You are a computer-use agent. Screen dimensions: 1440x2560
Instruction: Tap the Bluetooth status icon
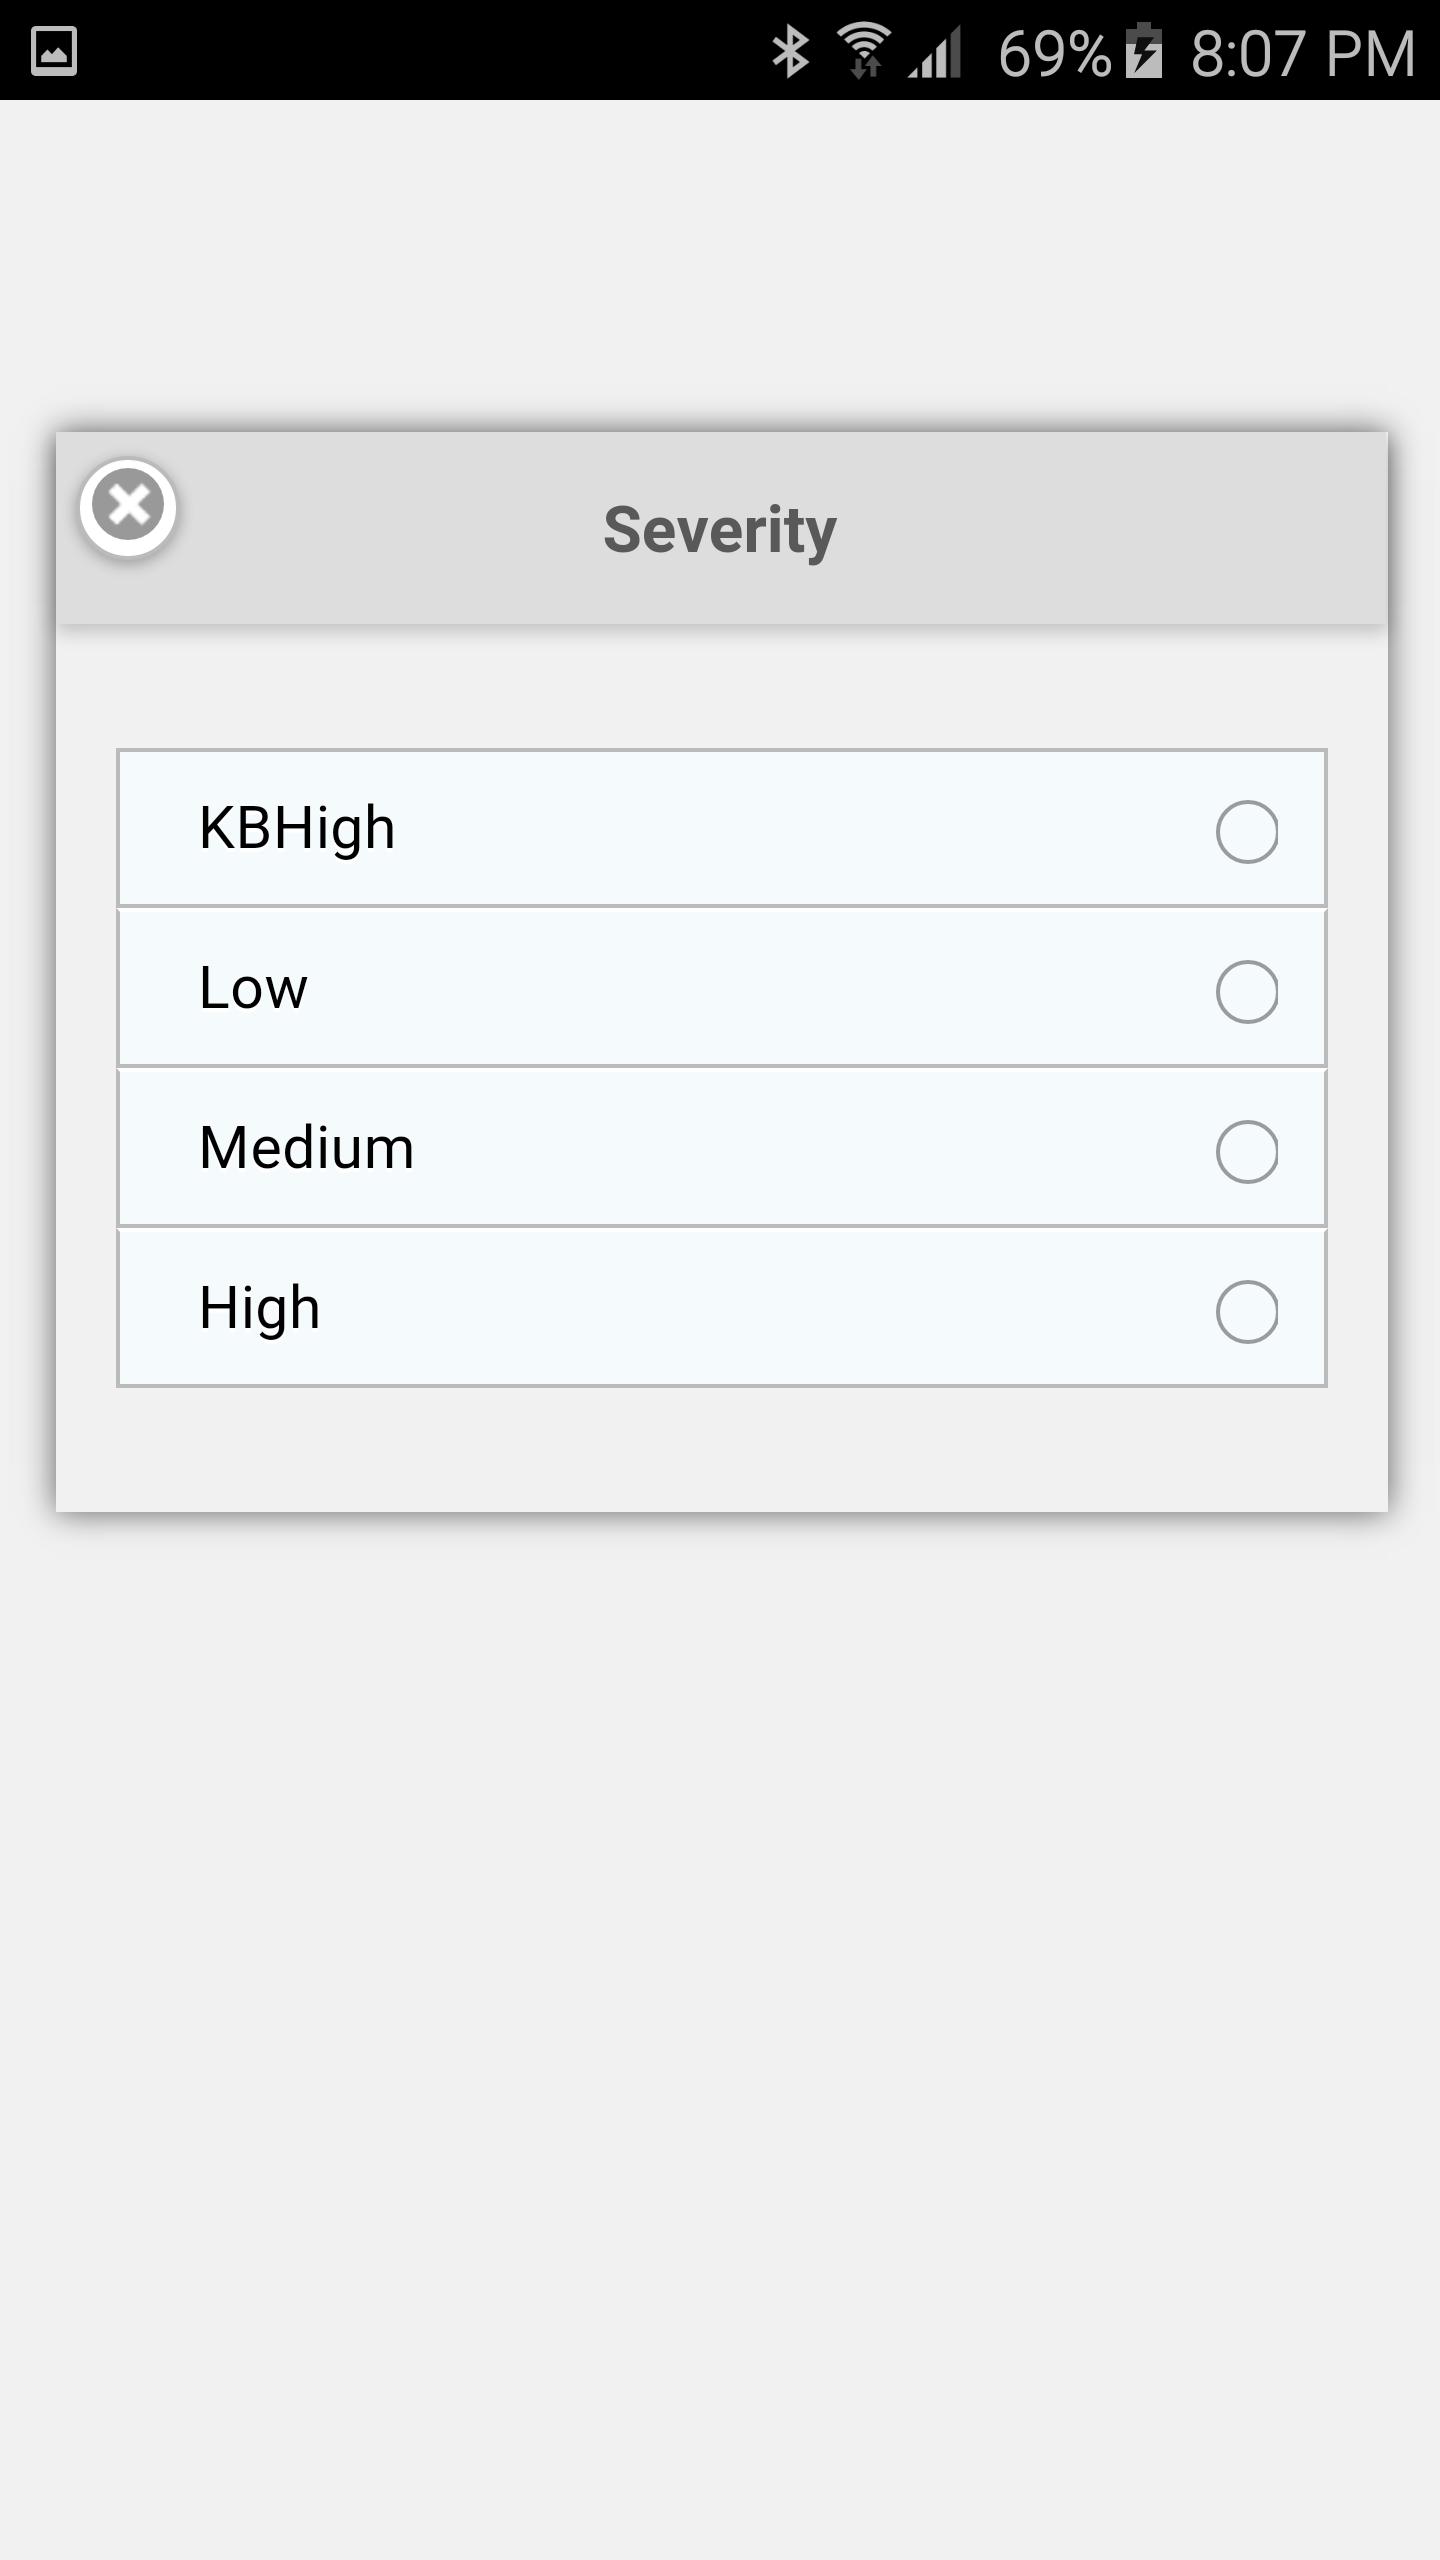pos(790,51)
